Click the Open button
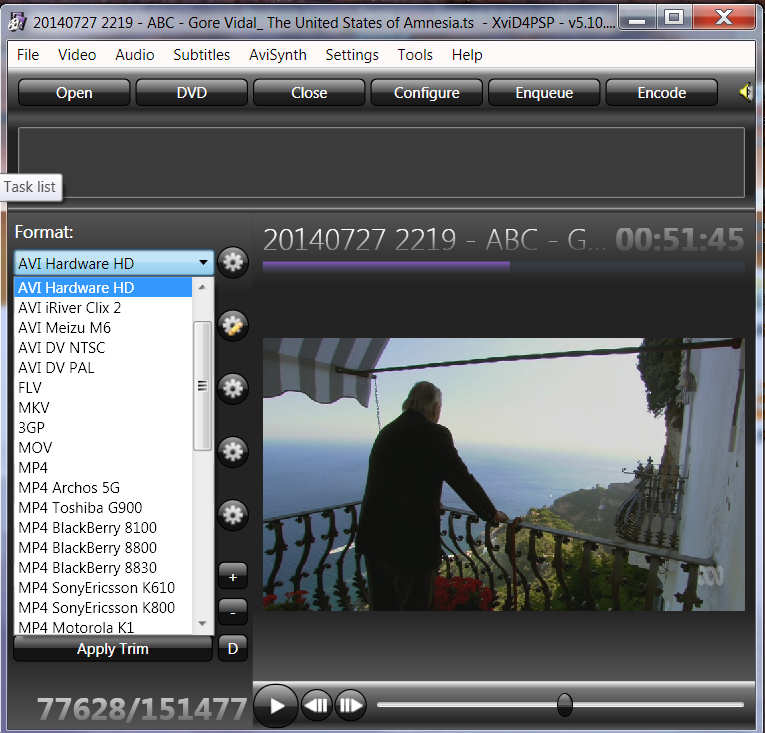This screenshot has height=733, width=765. click(74, 92)
